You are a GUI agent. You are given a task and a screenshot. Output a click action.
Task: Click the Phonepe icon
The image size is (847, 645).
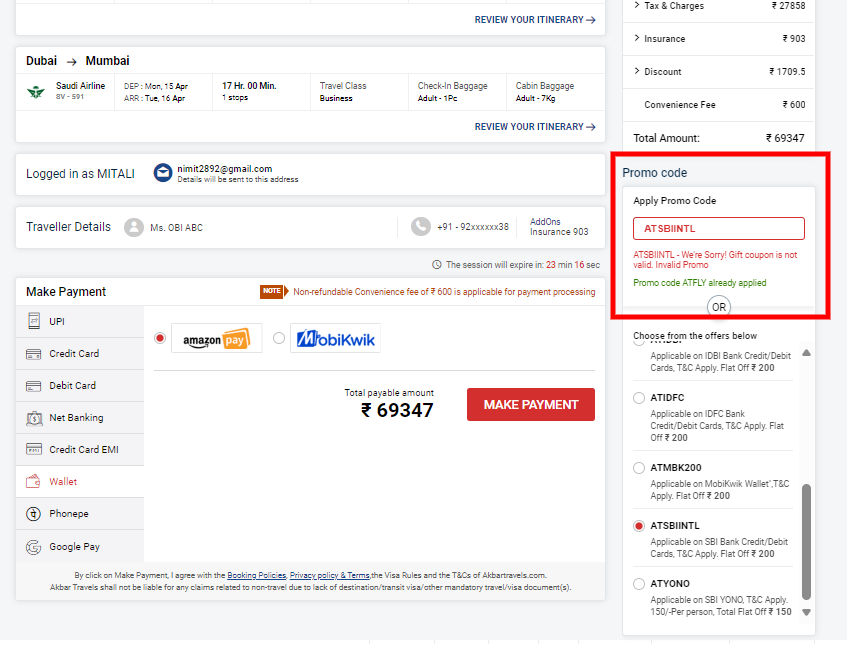point(33,514)
